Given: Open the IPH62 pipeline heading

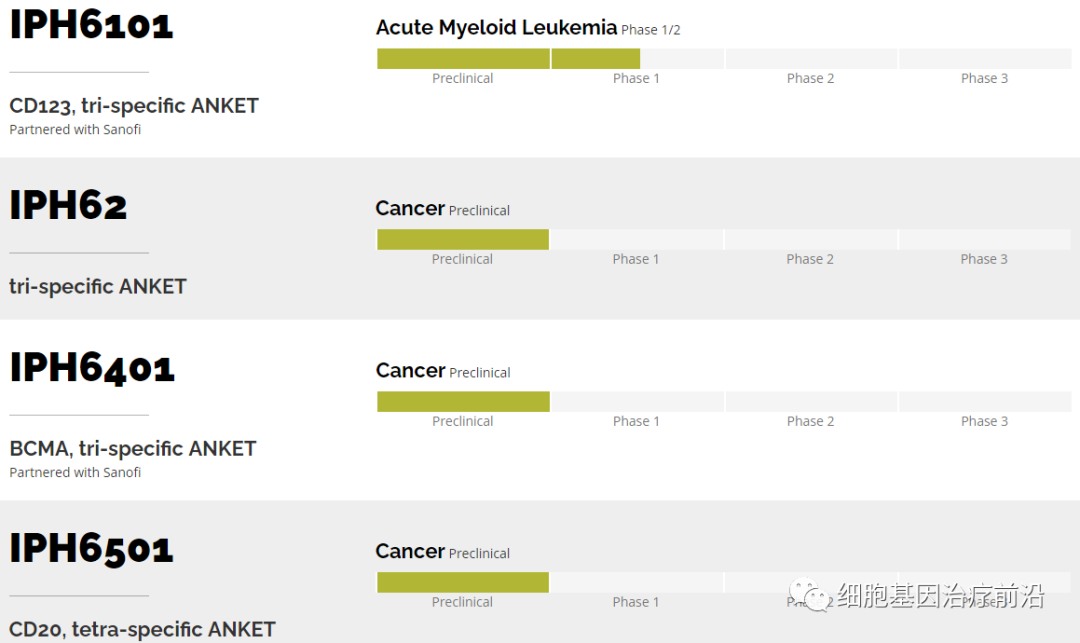Looking at the screenshot, I should (x=69, y=205).
